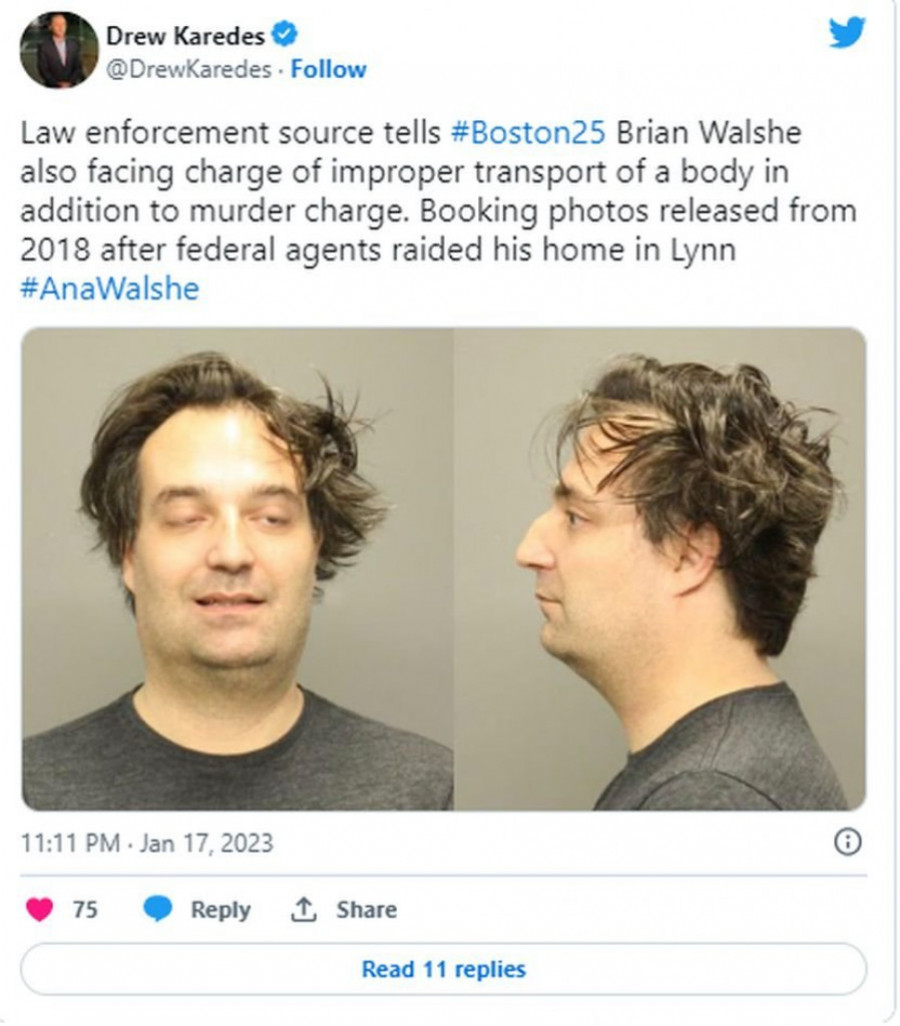Viewport: 900px width, 1026px height.
Task: View the side-profile booking photo
Action: pyautogui.click(x=660, y=569)
